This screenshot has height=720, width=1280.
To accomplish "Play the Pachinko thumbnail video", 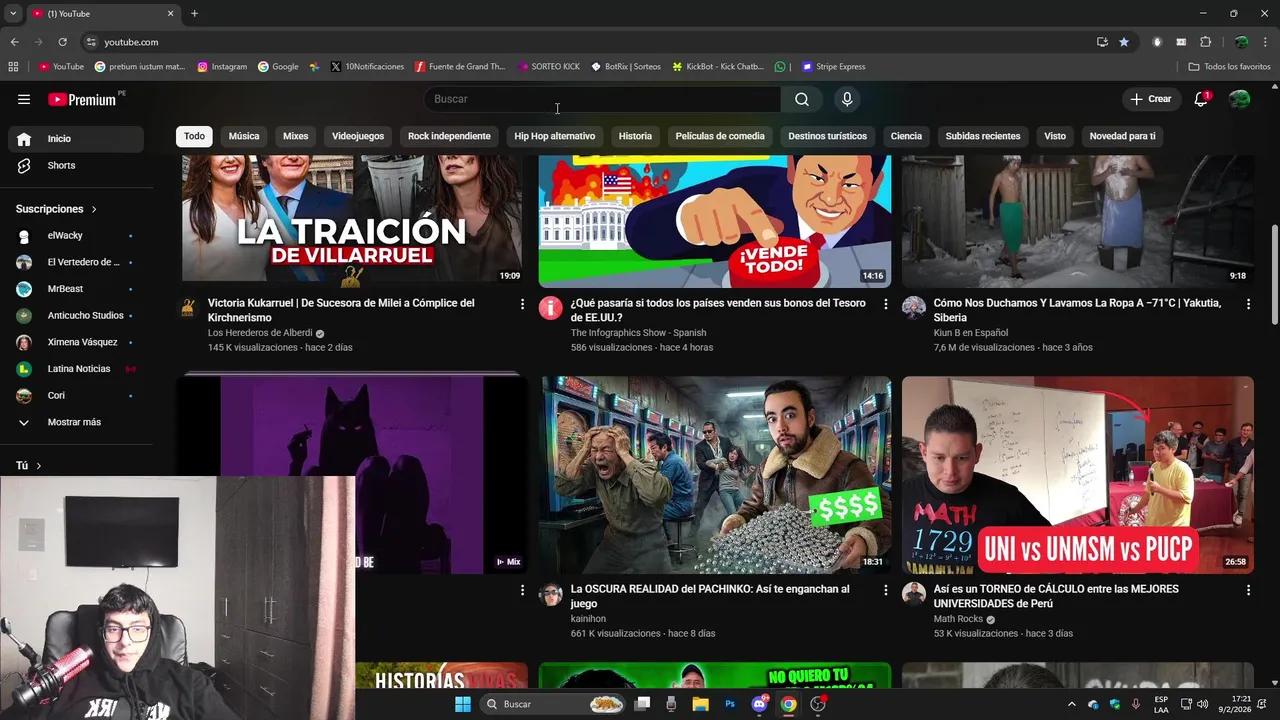I will (x=715, y=475).
